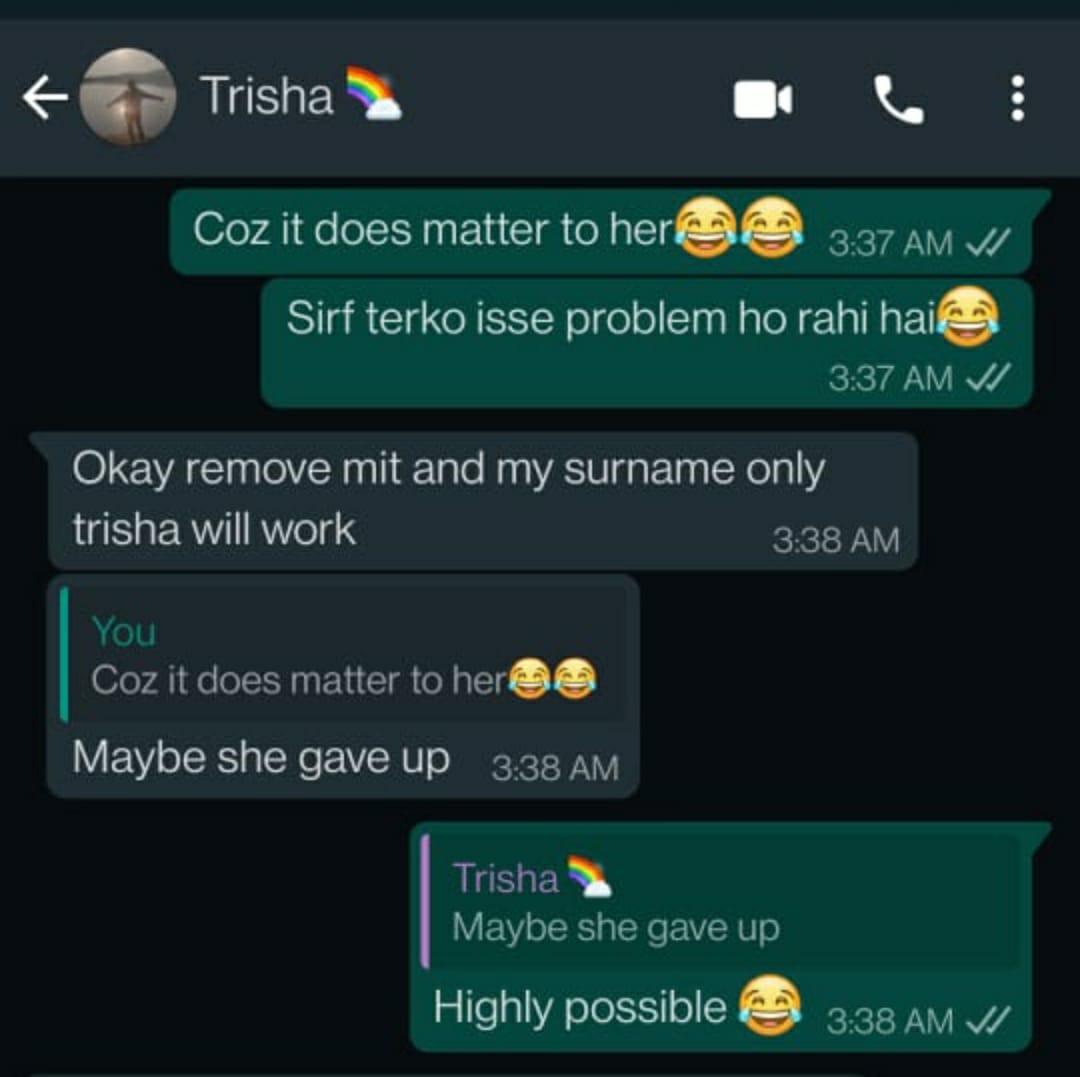
Task: Start a video call with Trisha
Action: coord(763,100)
